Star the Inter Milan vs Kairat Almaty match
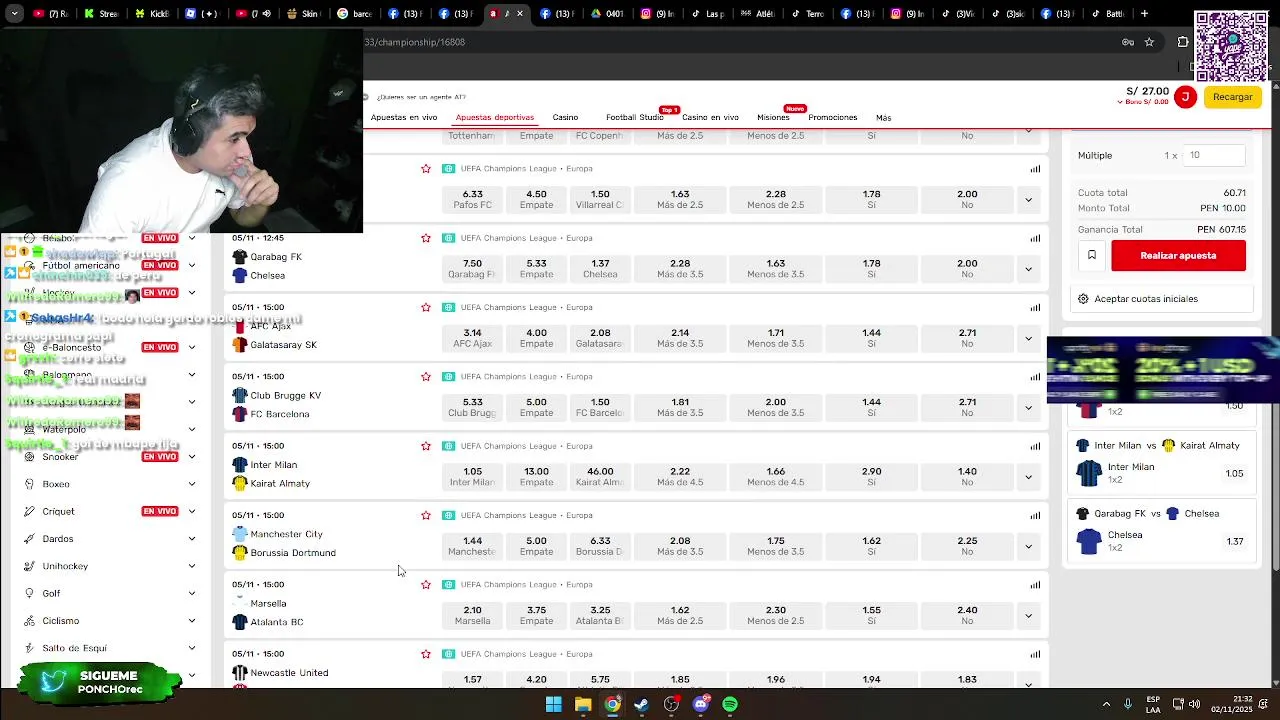1280x720 pixels. [426, 446]
